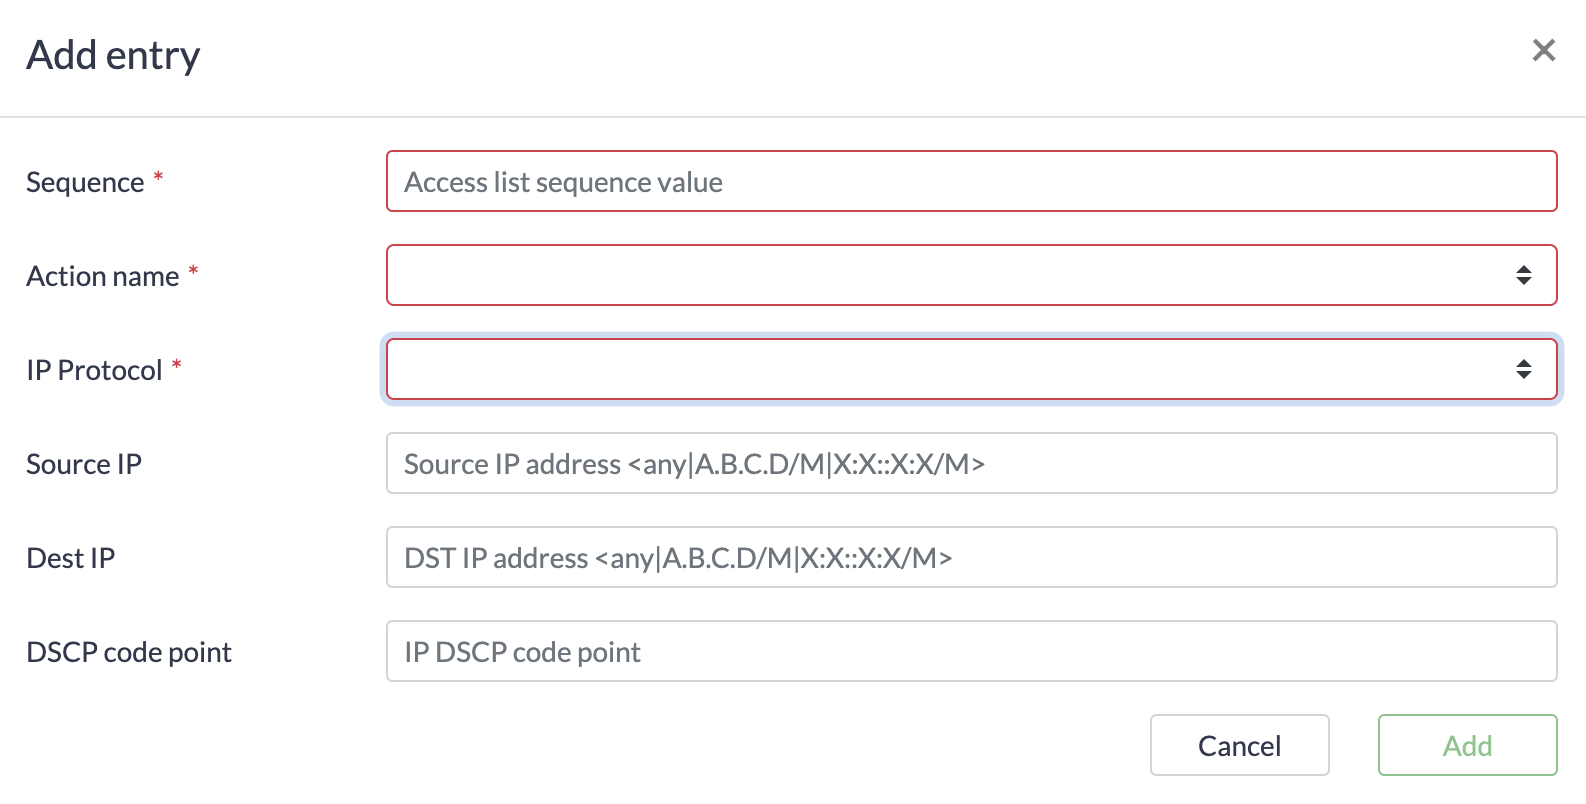Click the red asterisk beside Sequence
Screen dimensions: 1586x804
(158, 178)
